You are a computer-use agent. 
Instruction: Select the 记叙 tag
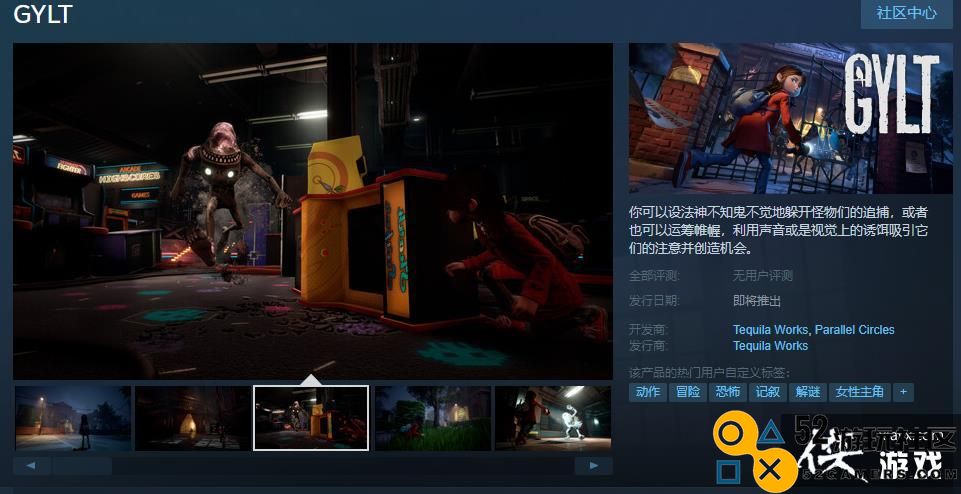768,392
